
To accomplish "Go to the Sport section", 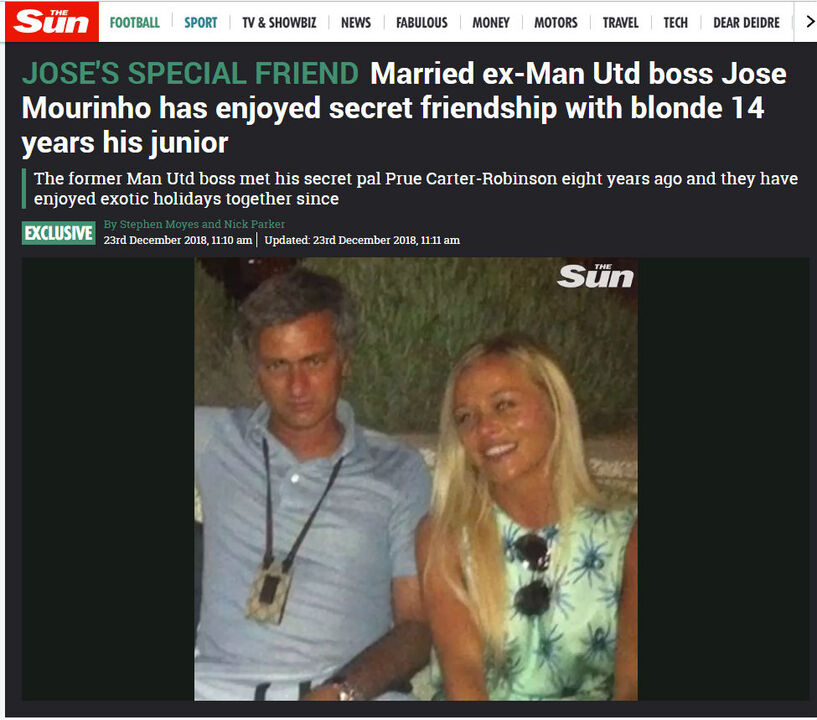I will click(x=201, y=22).
